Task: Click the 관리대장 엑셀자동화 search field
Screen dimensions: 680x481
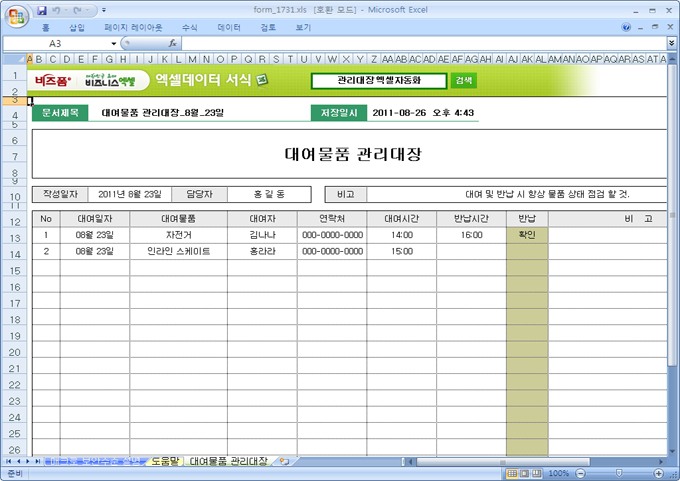Action: (x=379, y=80)
